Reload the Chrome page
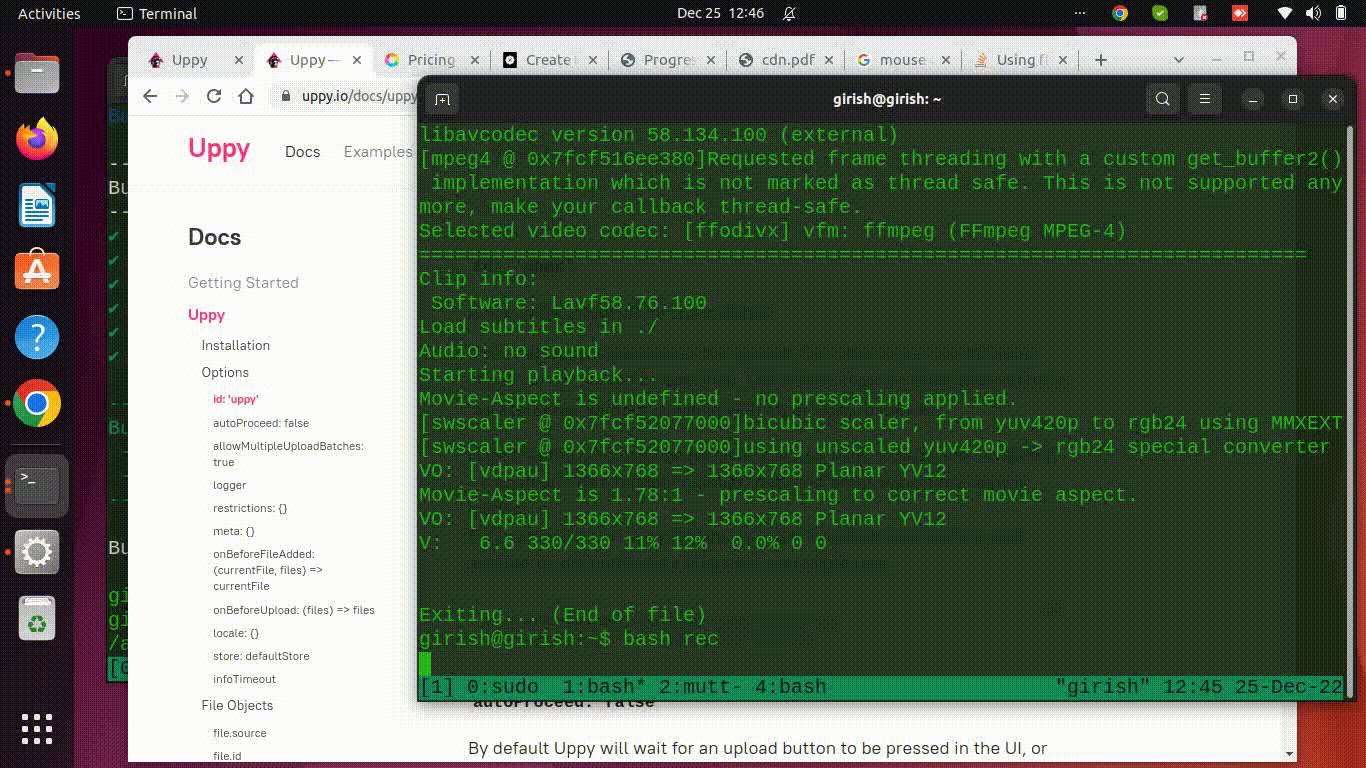 (214, 96)
